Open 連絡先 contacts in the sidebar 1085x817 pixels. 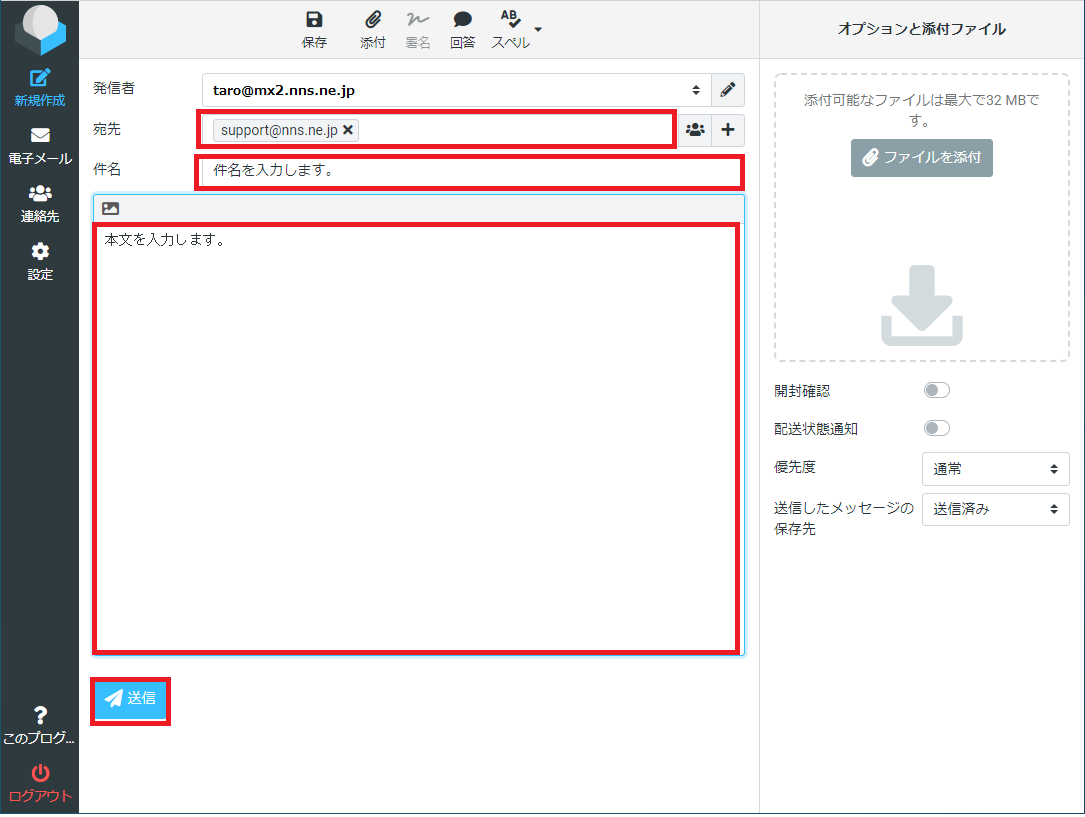40,203
